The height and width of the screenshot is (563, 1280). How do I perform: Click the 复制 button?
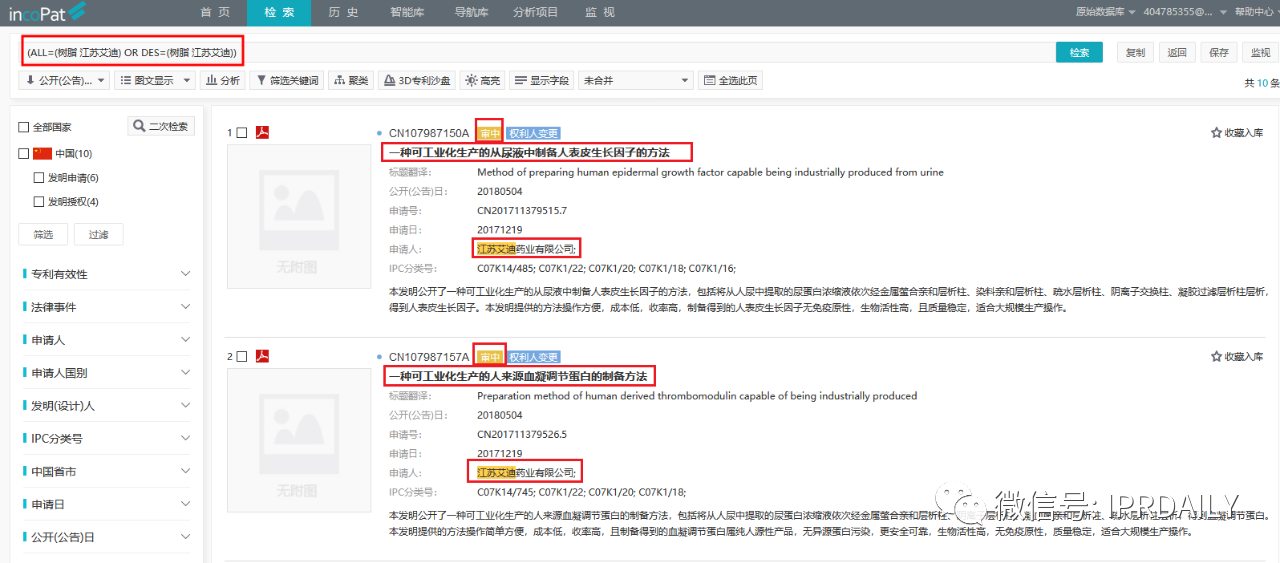1135,52
